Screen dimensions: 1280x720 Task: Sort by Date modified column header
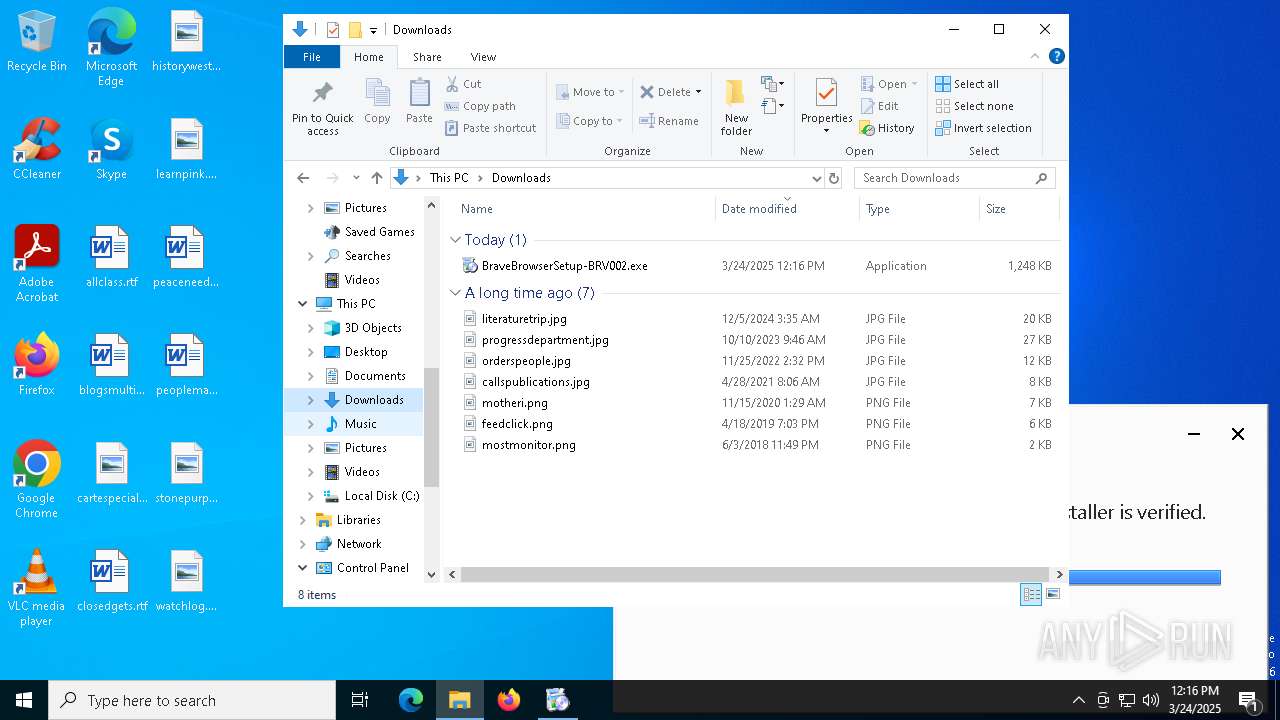(759, 209)
